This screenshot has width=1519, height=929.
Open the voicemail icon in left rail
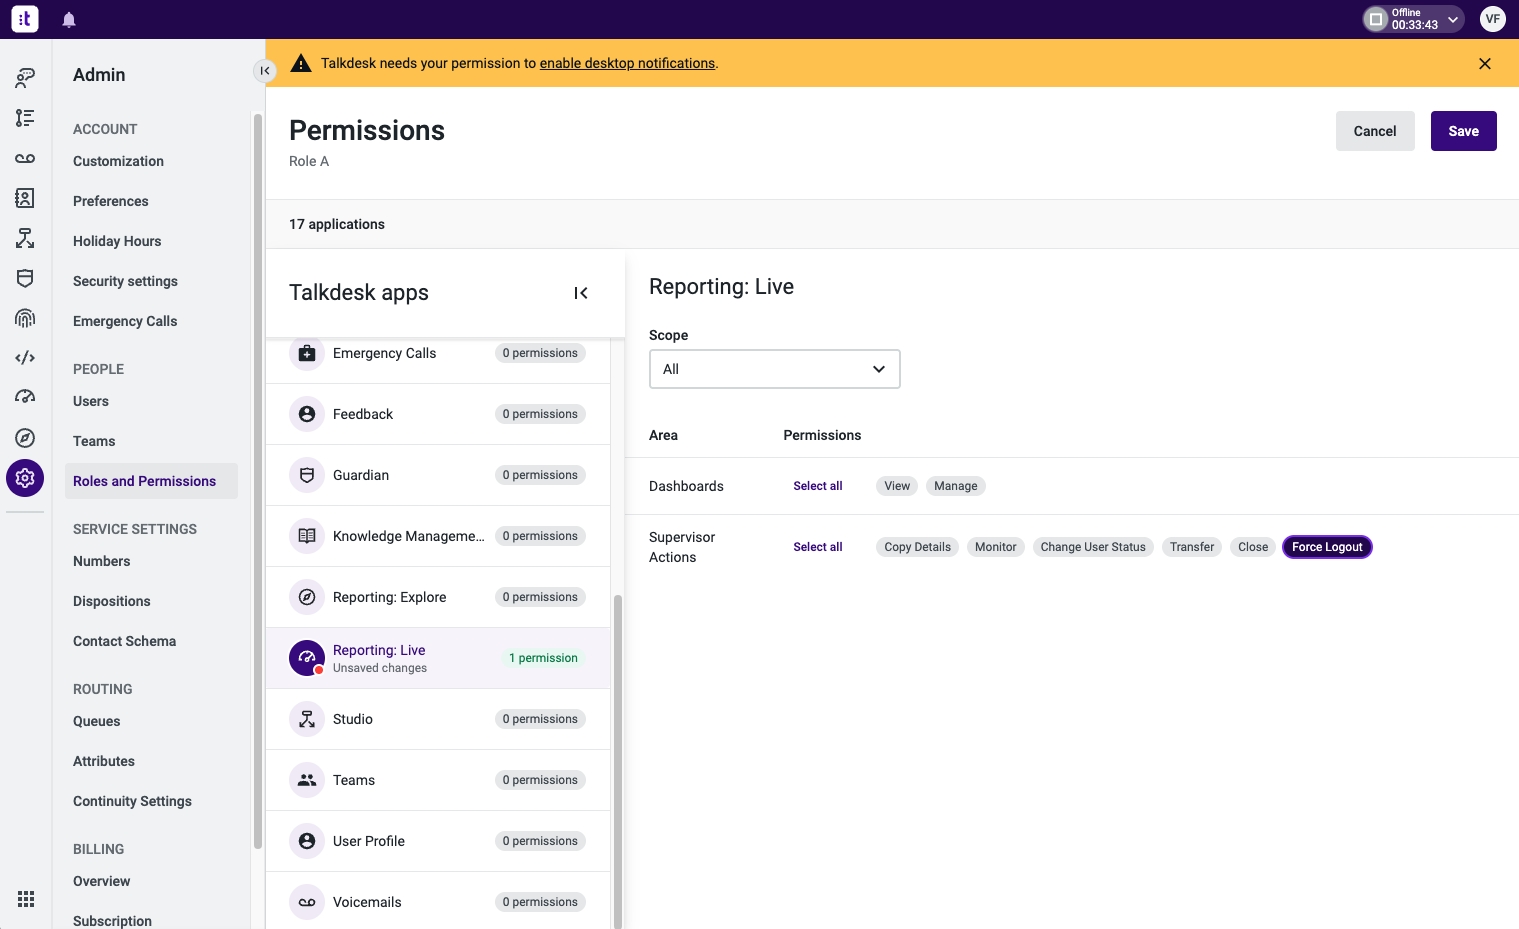coord(25,158)
